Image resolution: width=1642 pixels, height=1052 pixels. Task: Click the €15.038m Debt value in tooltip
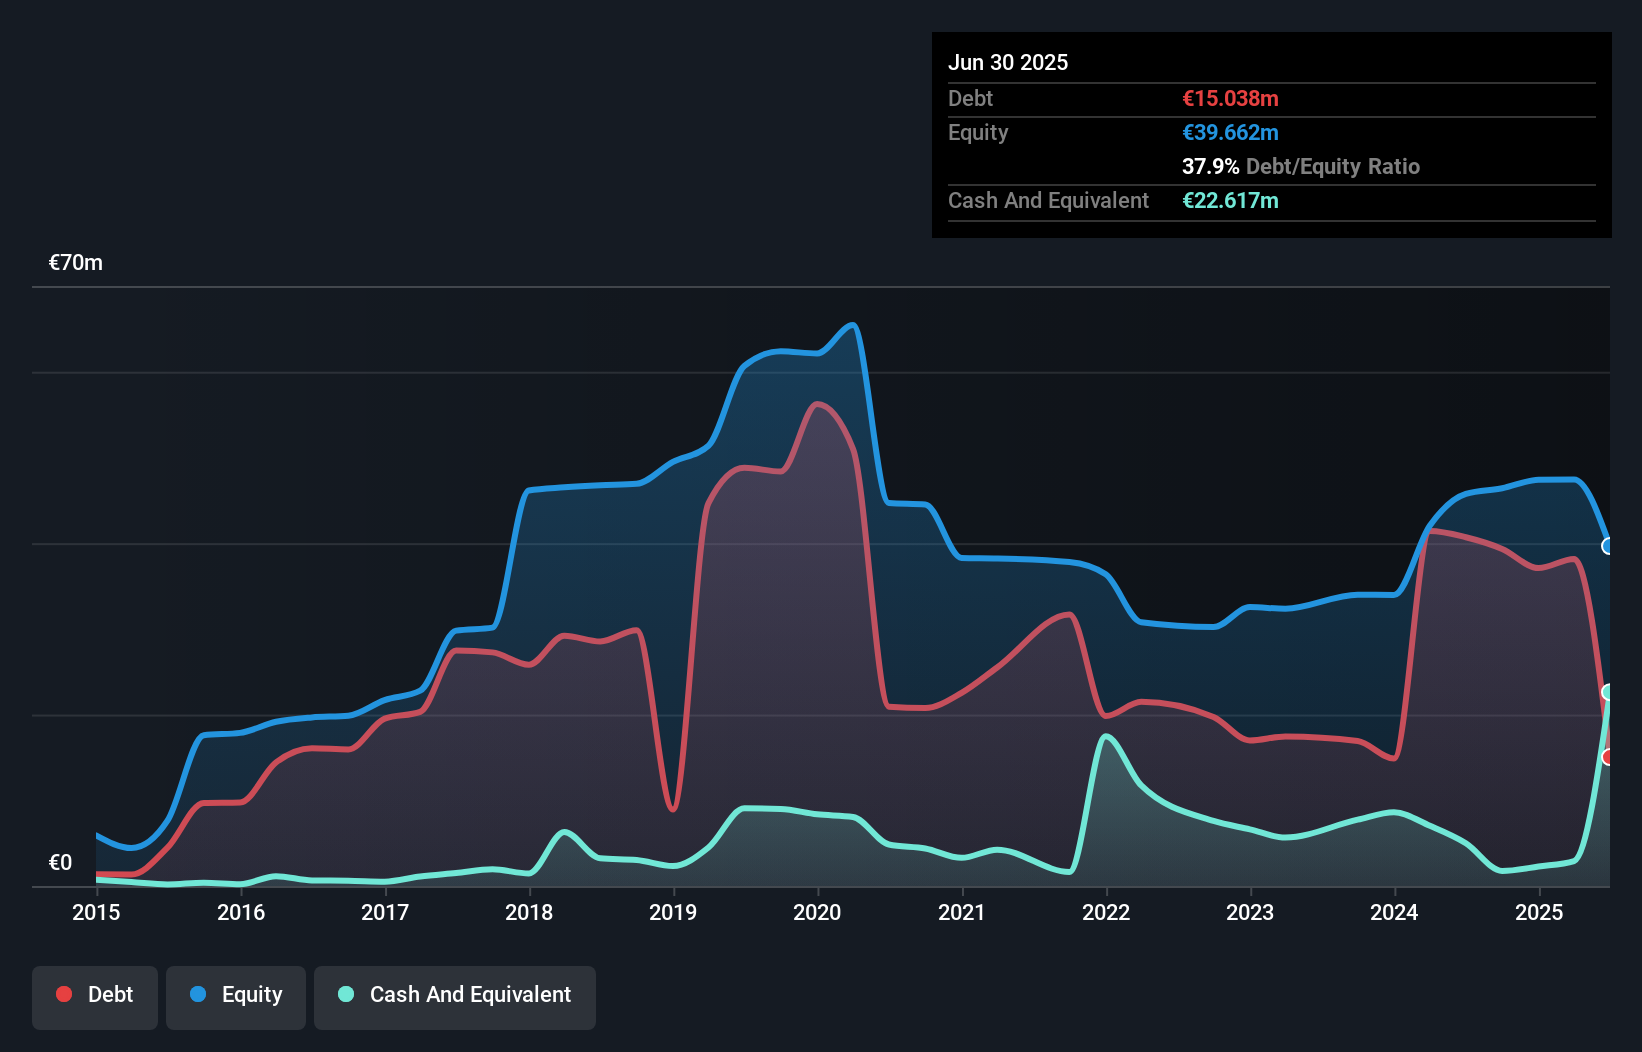pyautogui.click(x=1230, y=98)
